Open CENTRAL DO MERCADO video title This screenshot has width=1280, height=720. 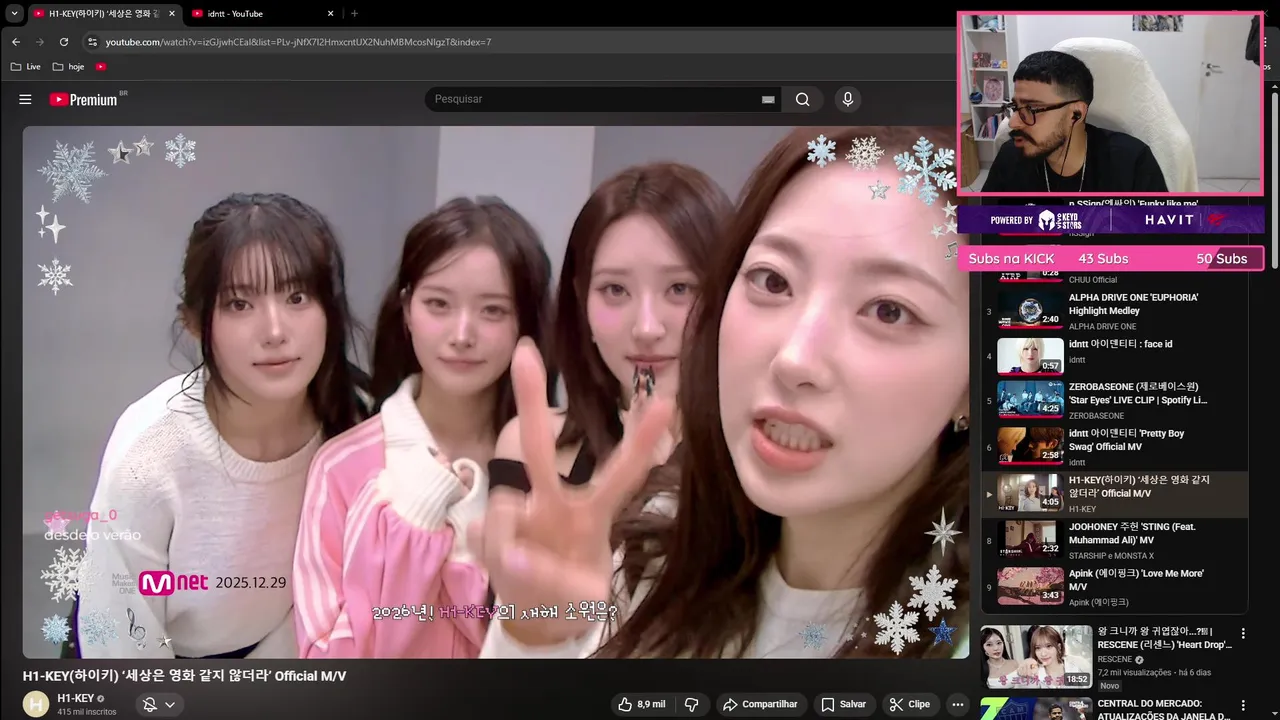1164,709
